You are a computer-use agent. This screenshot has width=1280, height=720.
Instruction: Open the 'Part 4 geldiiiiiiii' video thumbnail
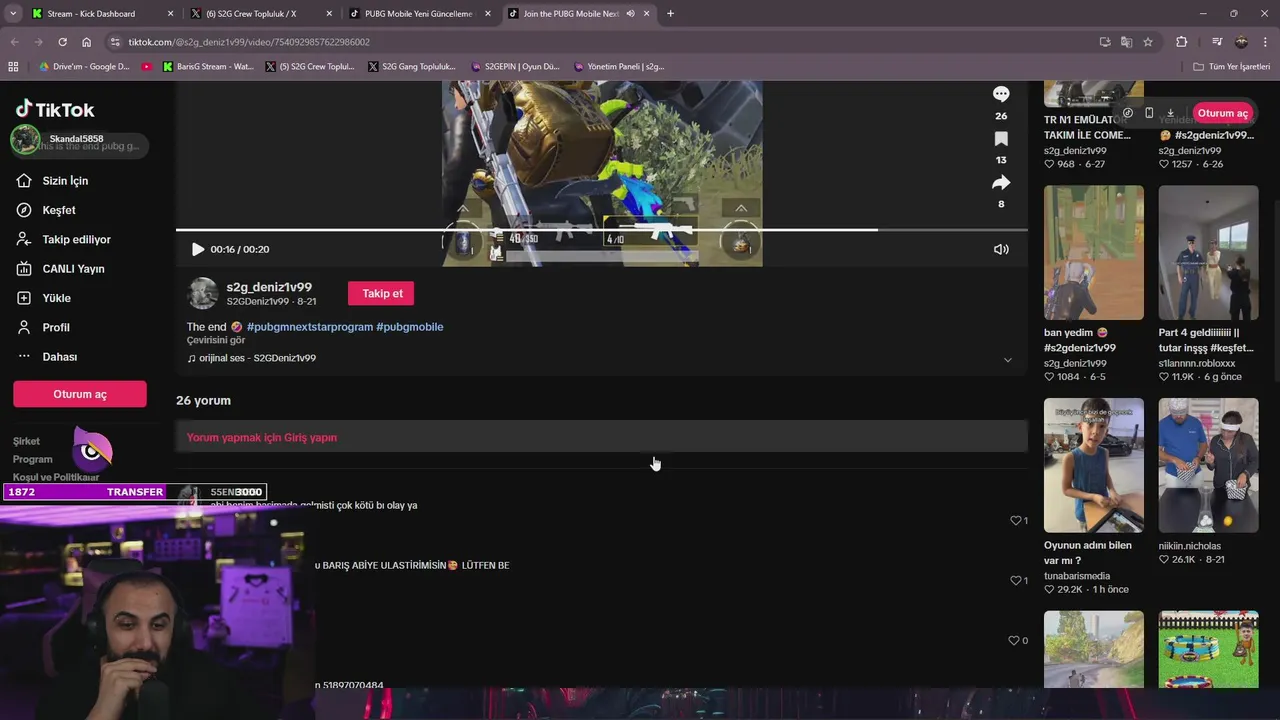[x=1208, y=252]
